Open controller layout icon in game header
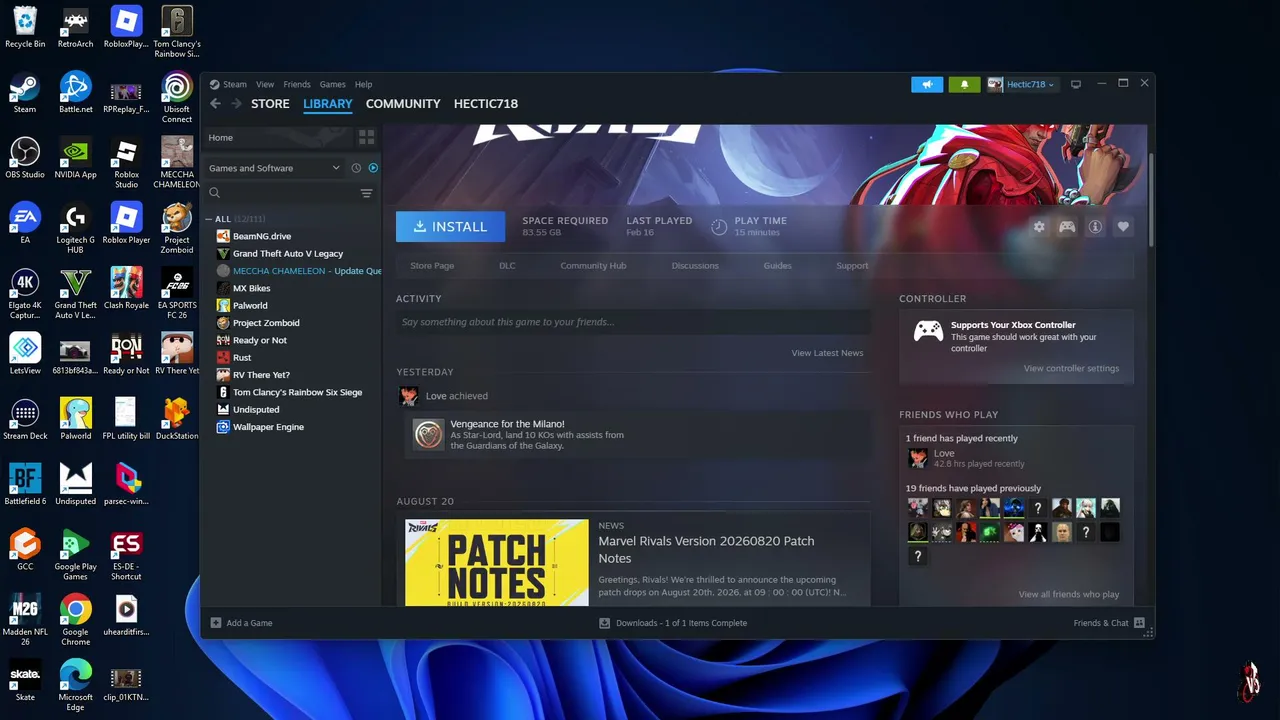The image size is (1280, 720). tap(1067, 227)
